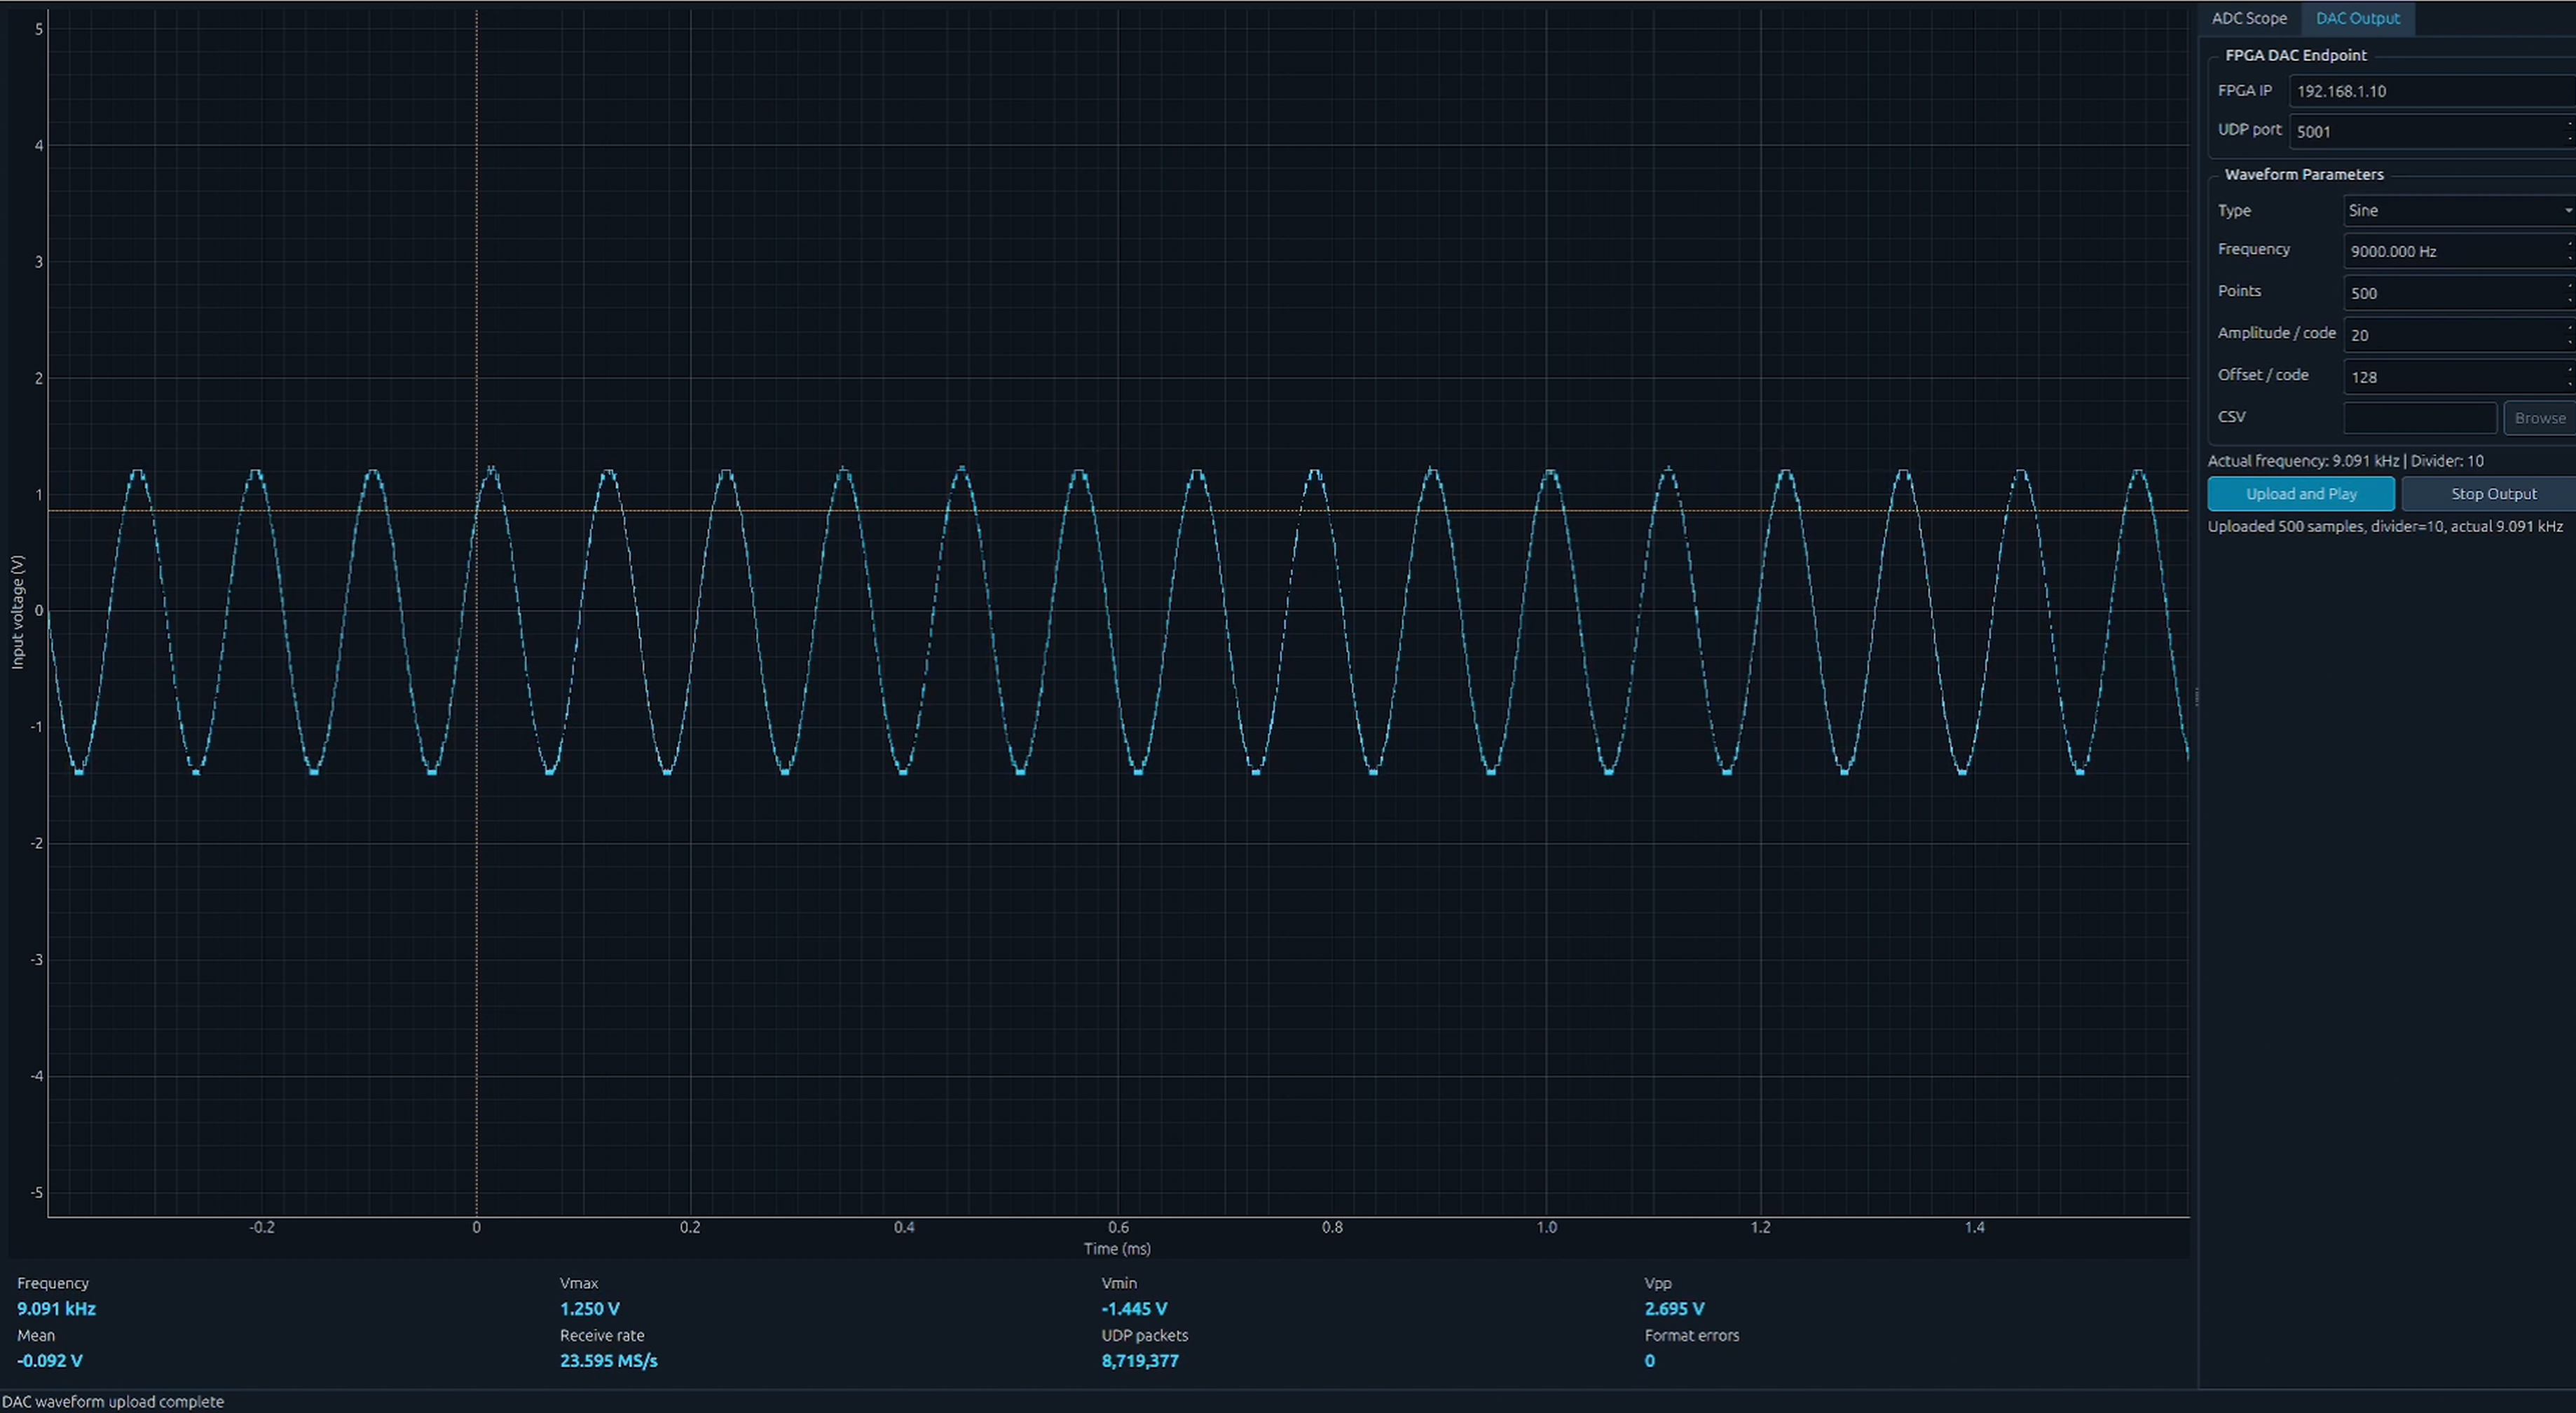Image resolution: width=2576 pixels, height=1413 pixels.
Task: Edit the FPGA IP address field
Action: 2432,91
